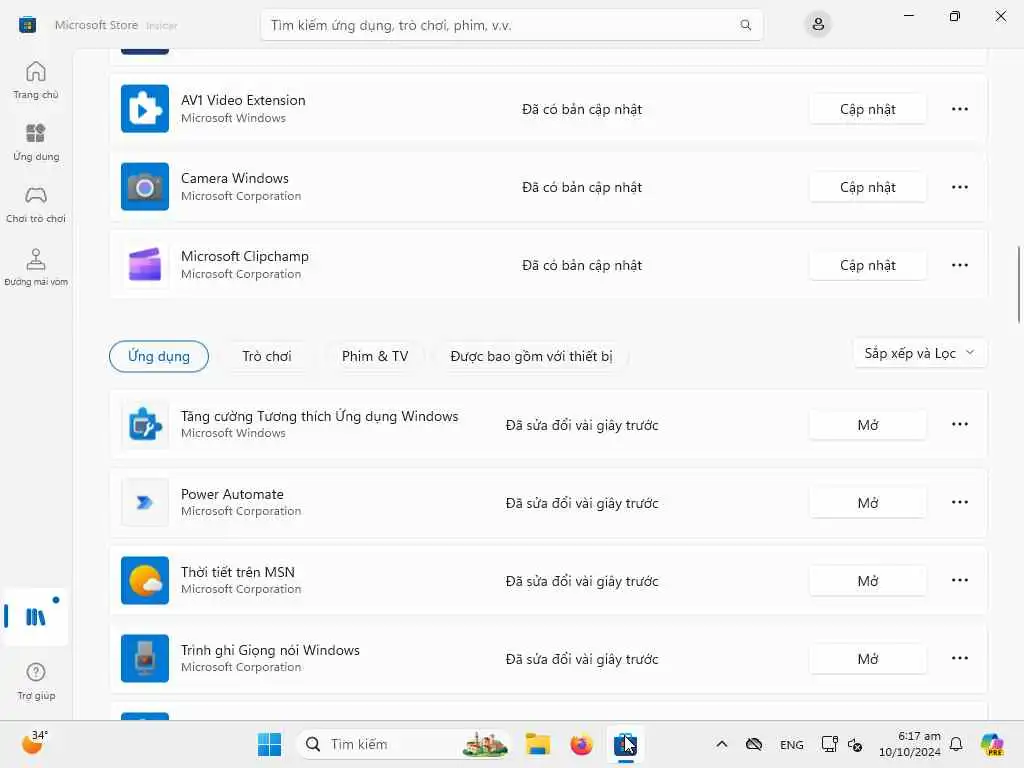Screen dimensions: 1024x768
Task: Open Thời tiết trên MSN with Mở
Action: 867,581
